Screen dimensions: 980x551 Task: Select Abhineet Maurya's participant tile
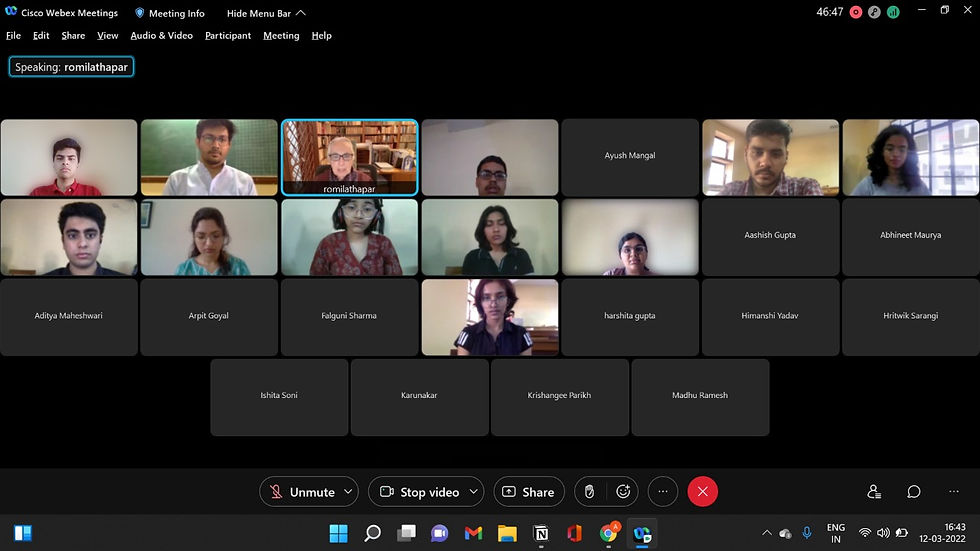click(x=911, y=237)
